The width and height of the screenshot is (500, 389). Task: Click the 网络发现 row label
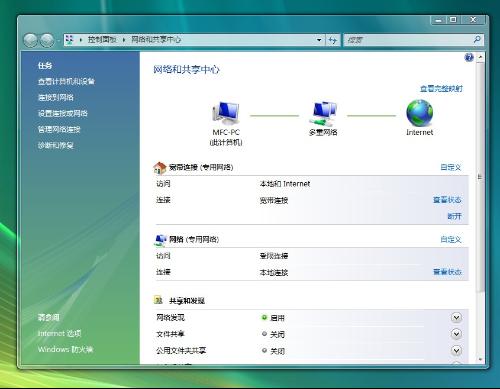pos(170,317)
